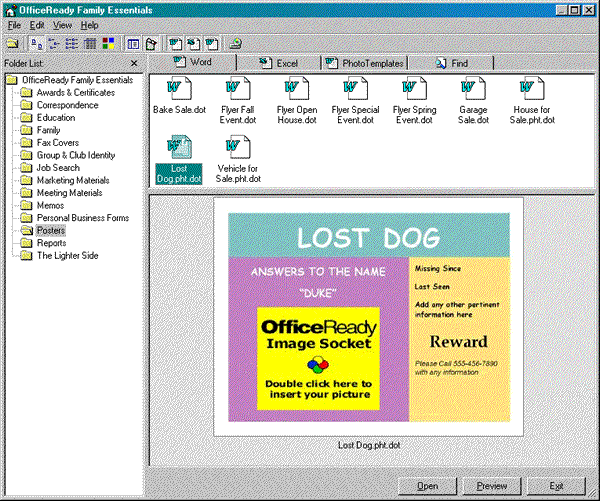Viewport: 600px width, 501px height.
Task: Select Flyer Open House.dot template
Action: point(297,100)
